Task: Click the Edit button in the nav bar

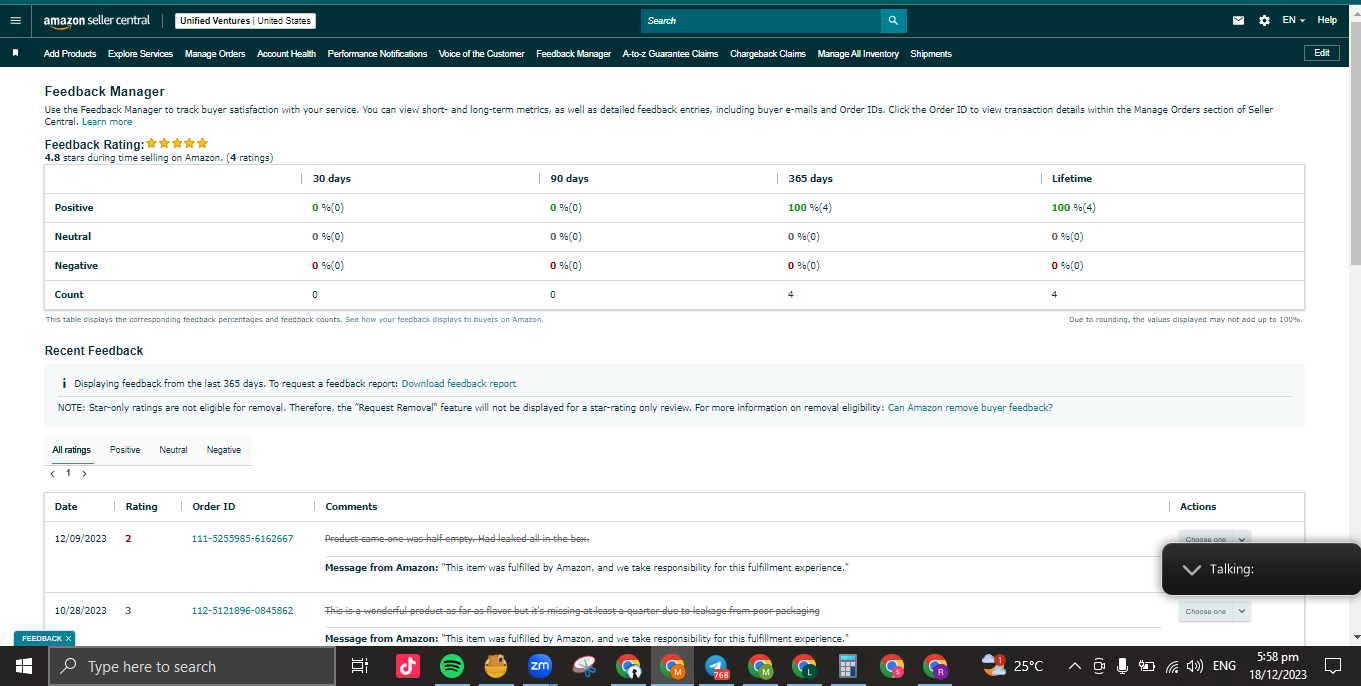Action: tap(1322, 53)
